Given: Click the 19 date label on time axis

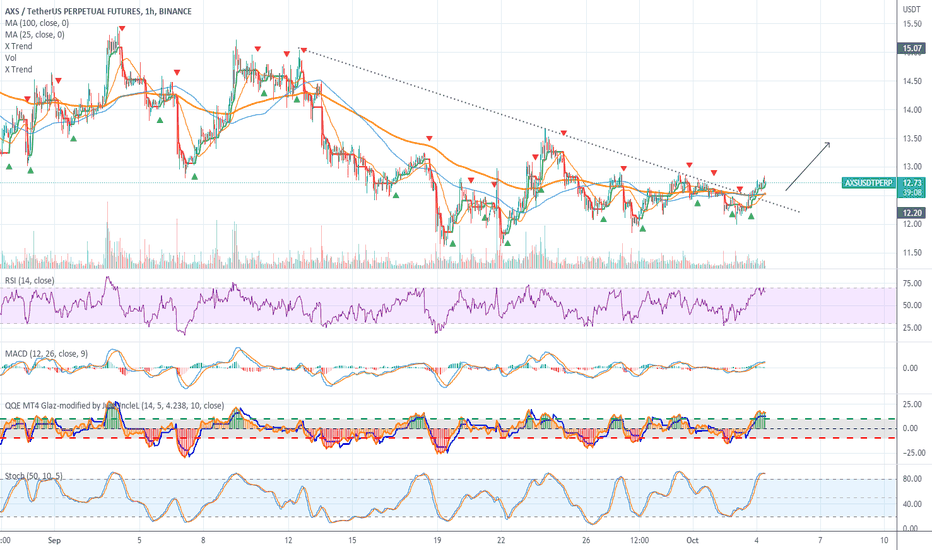Looking at the screenshot, I should point(437,540).
